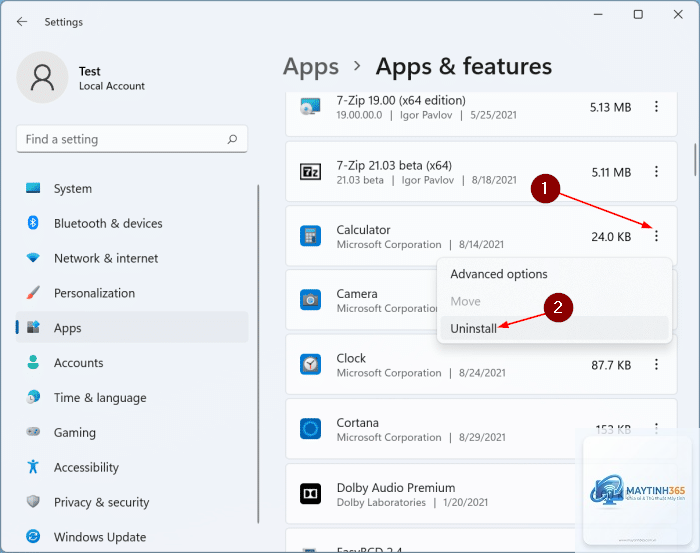Screen dimensions: 700x553
Task: Click the Cortana app icon
Action: (310, 429)
